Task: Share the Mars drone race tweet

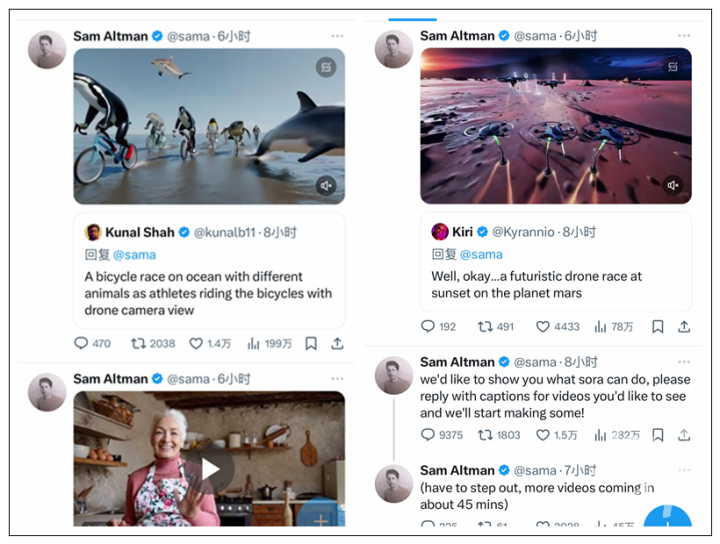Action: (684, 326)
